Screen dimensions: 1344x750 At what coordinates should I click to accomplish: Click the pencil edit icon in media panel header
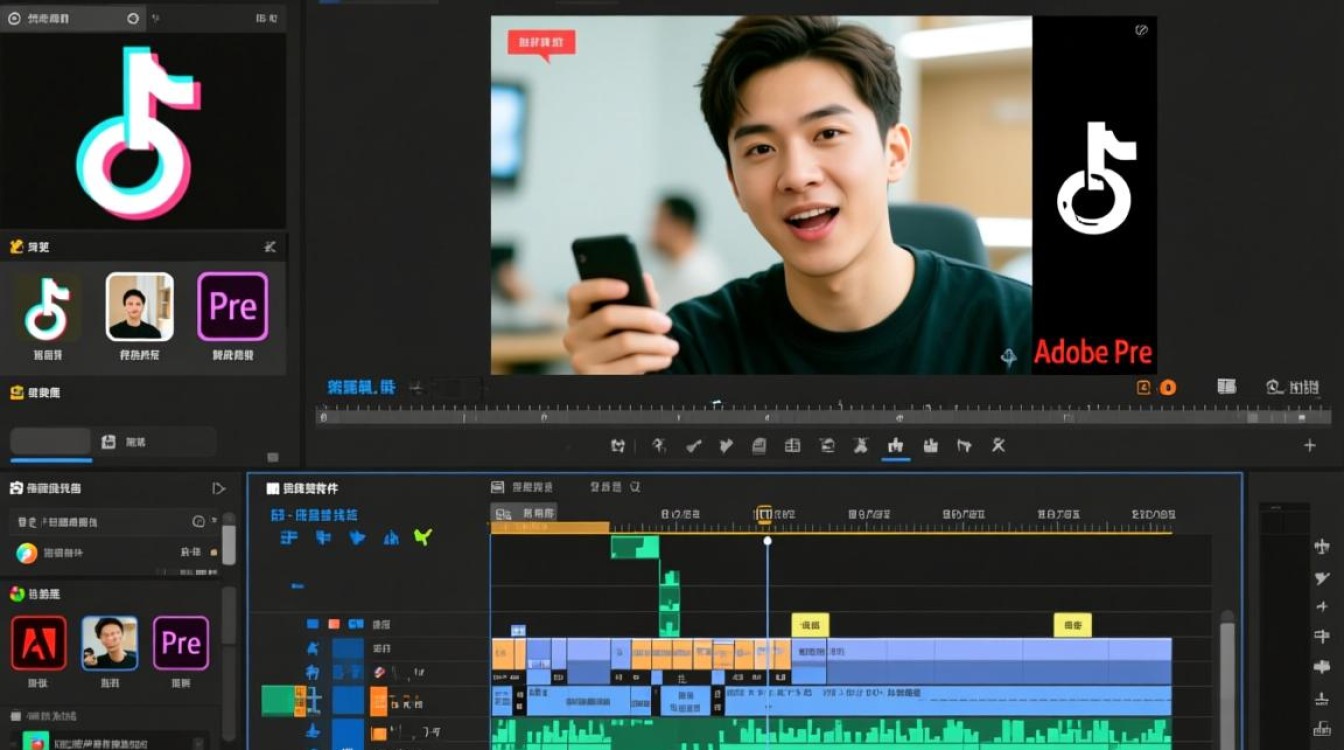270,247
